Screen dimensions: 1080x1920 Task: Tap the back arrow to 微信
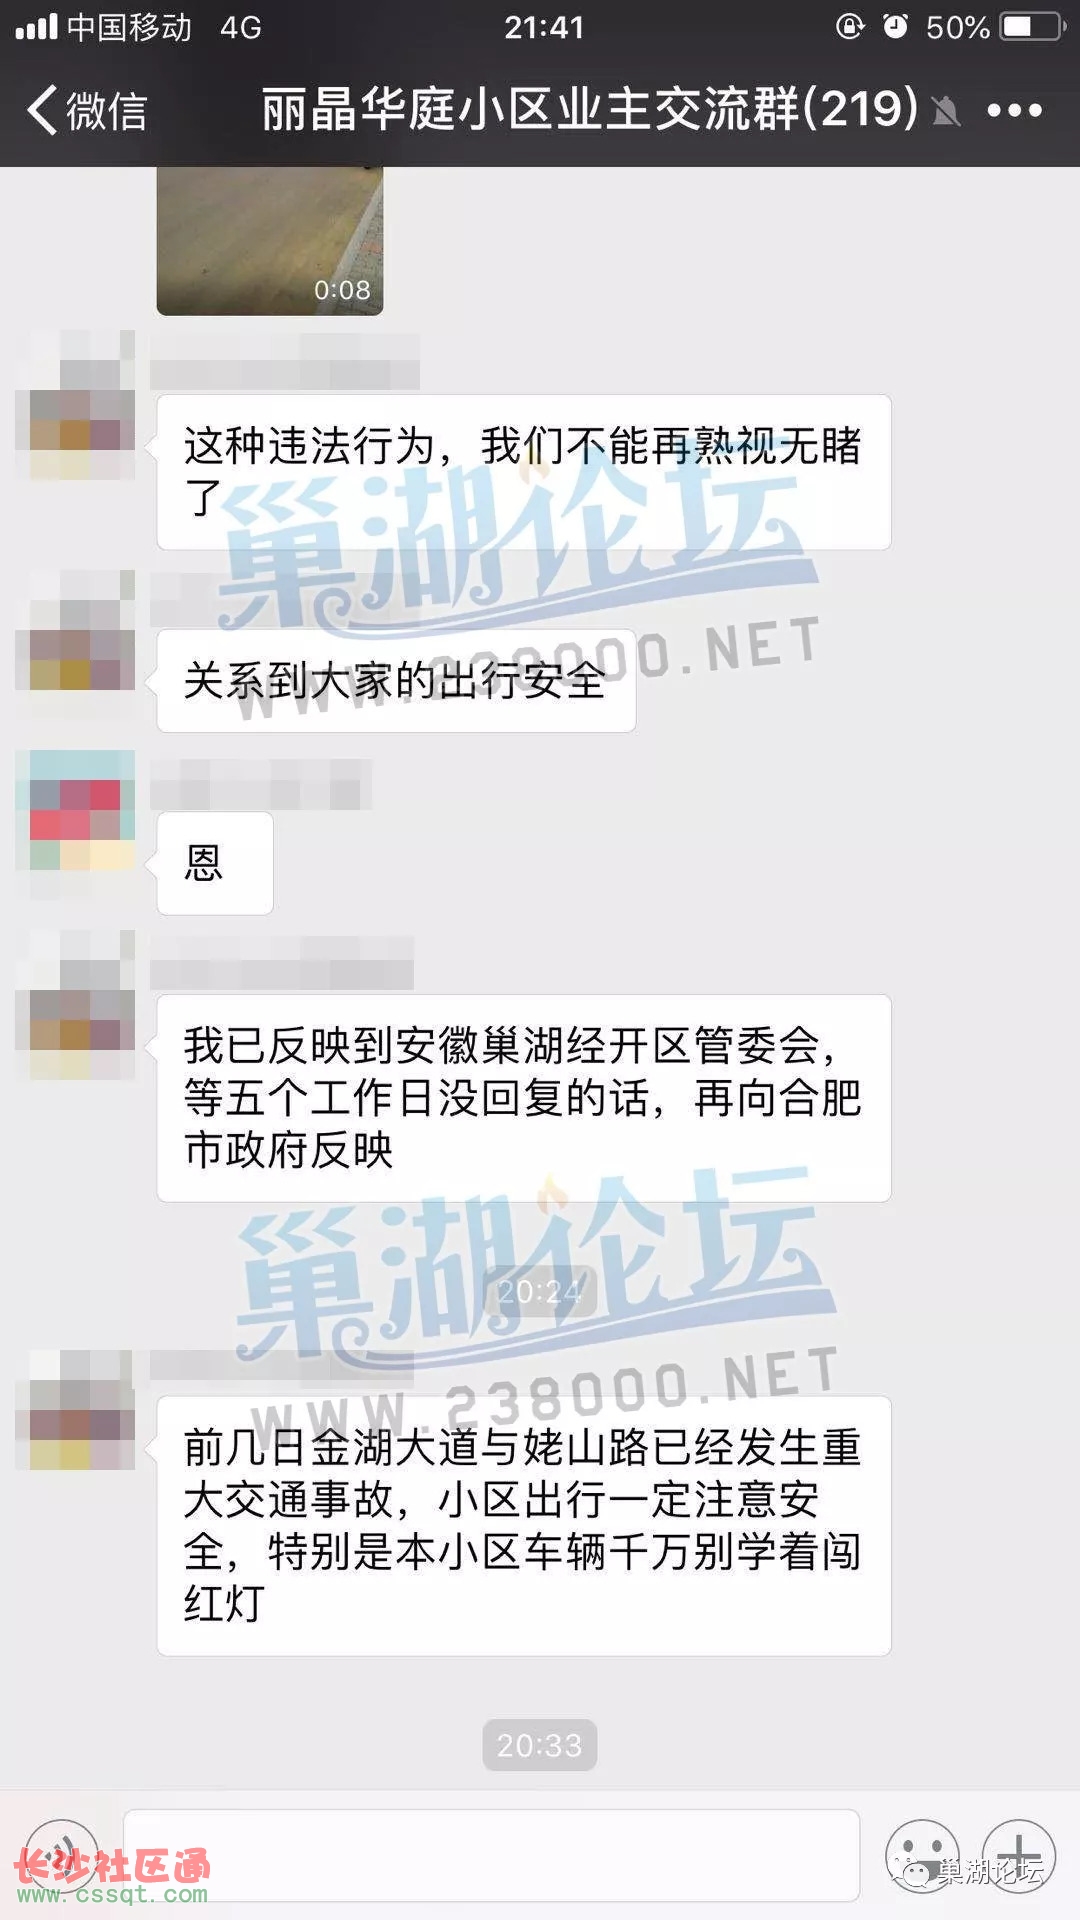coord(42,109)
